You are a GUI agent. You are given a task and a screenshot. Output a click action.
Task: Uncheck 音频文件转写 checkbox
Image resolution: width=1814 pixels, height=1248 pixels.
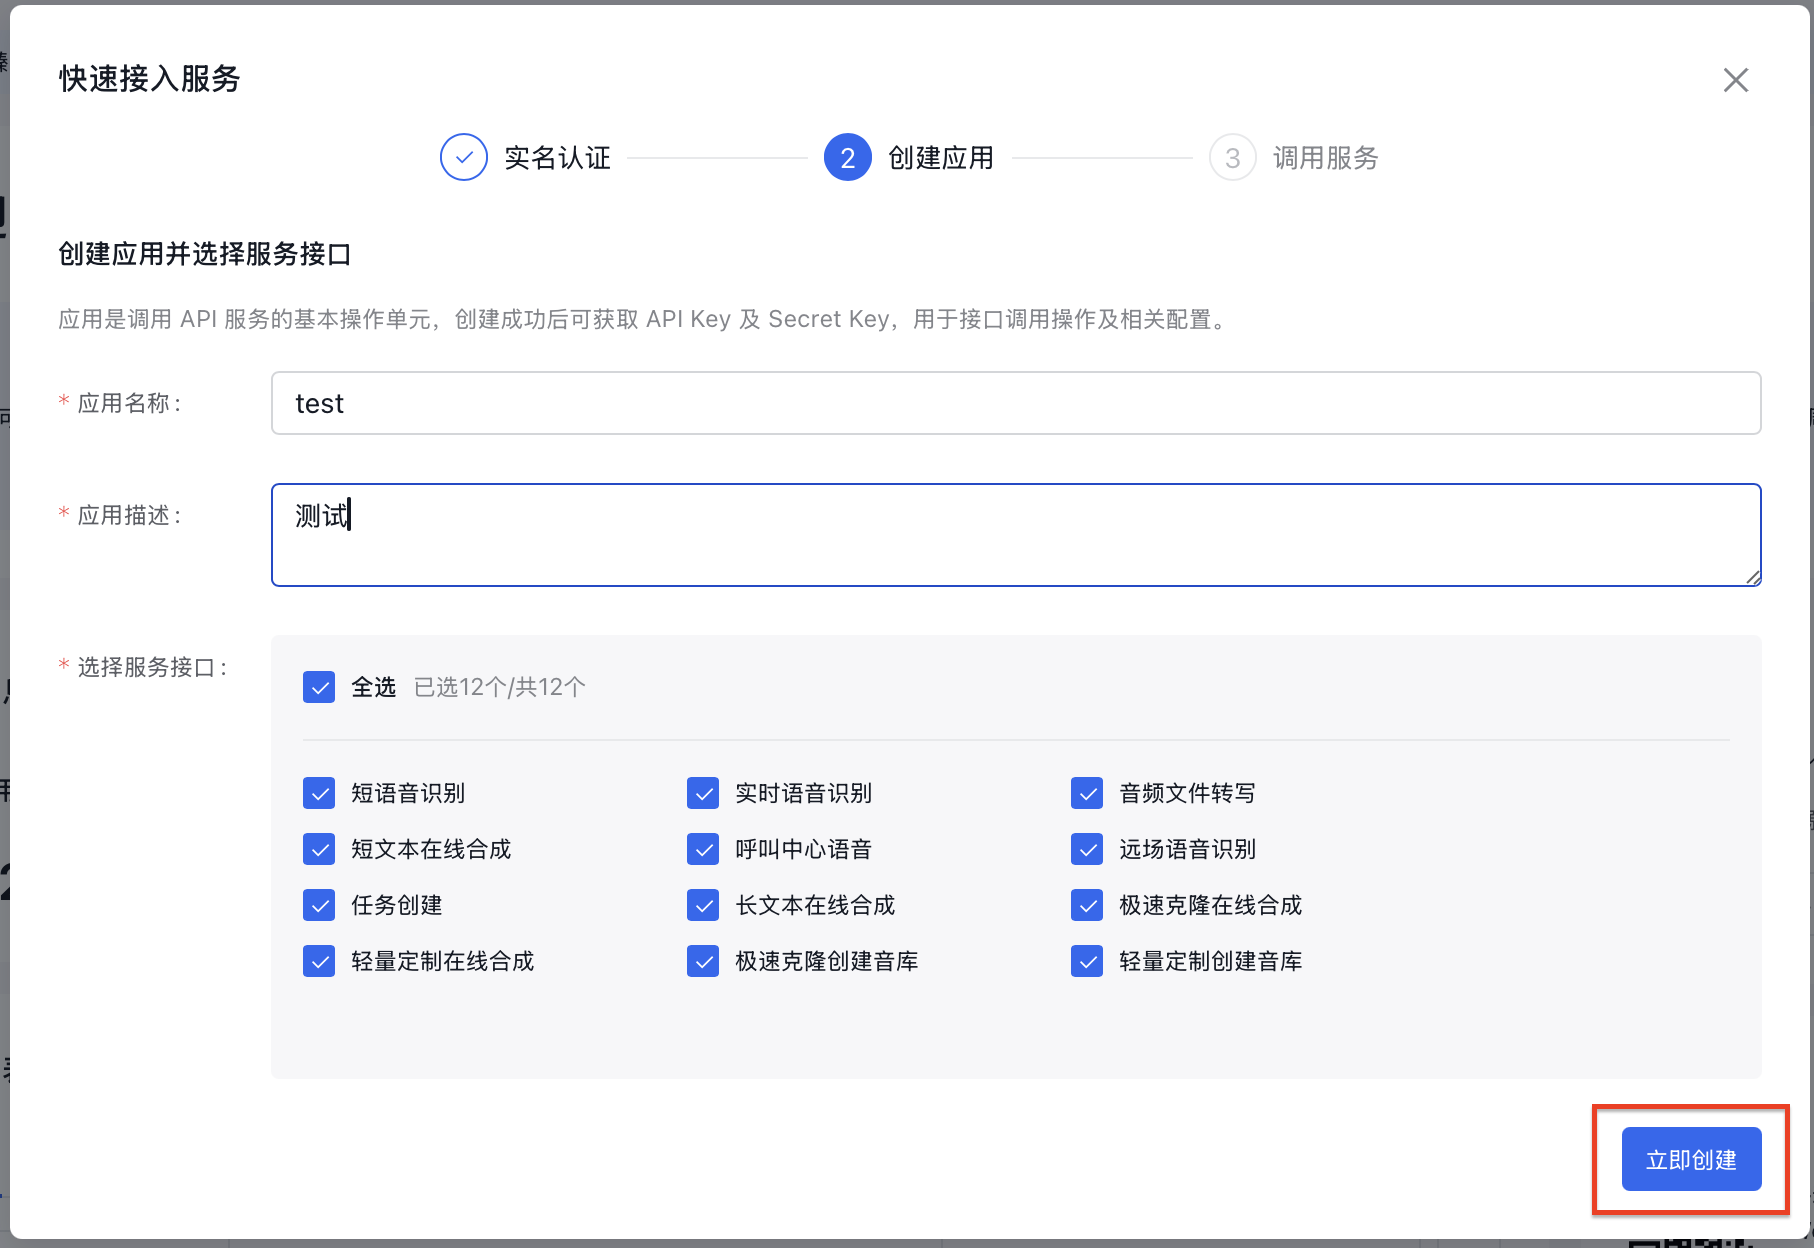(x=1087, y=793)
